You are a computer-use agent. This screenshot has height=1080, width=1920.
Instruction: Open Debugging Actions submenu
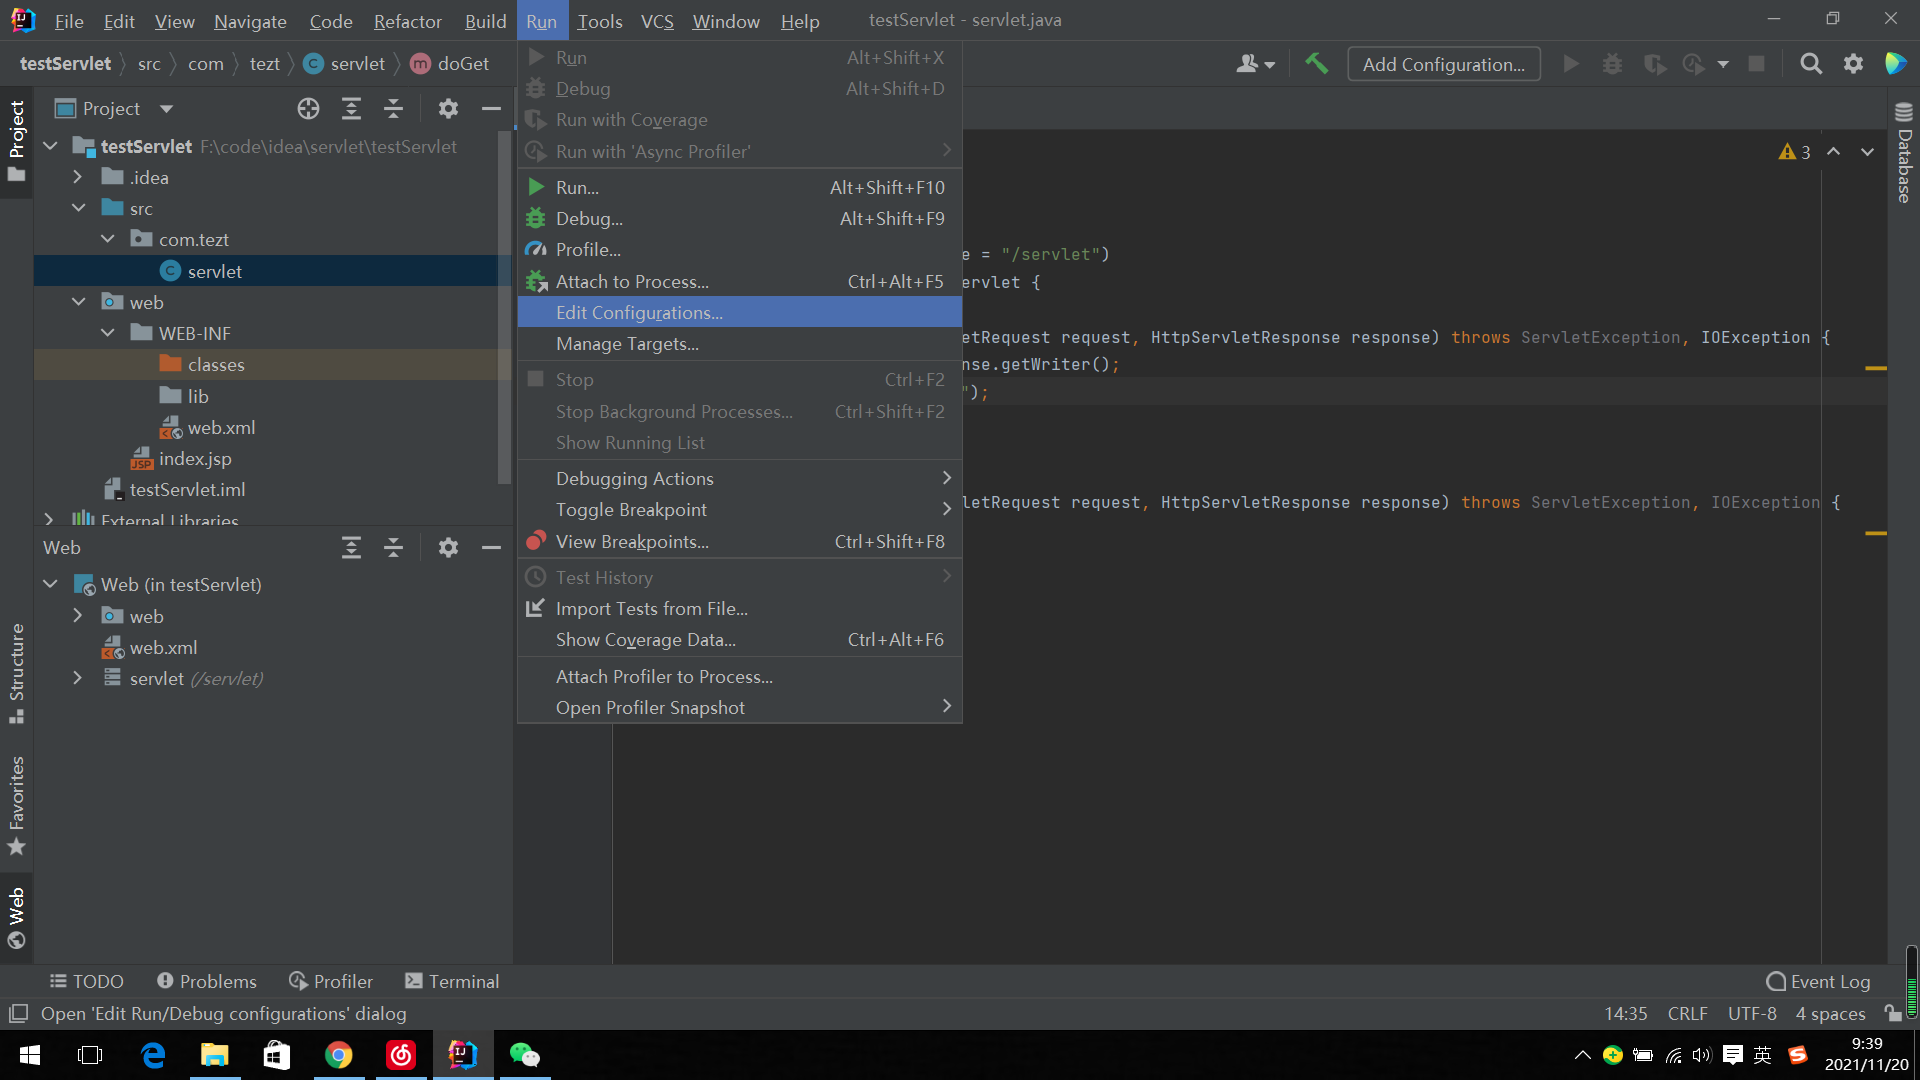739,478
